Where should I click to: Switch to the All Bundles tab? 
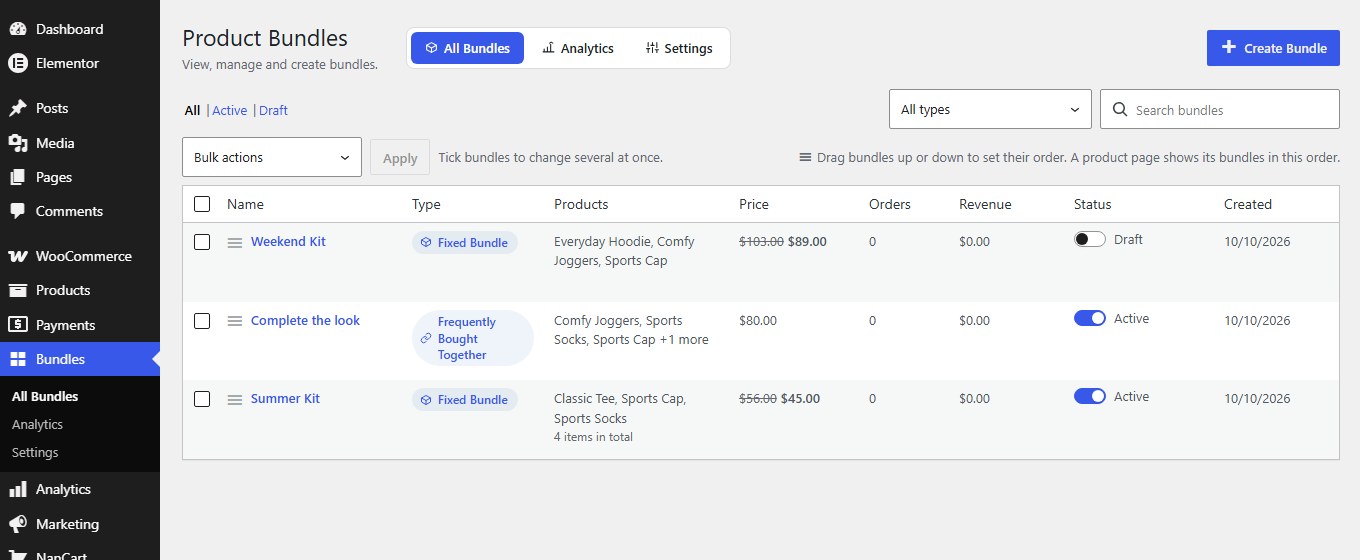tap(467, 48)
